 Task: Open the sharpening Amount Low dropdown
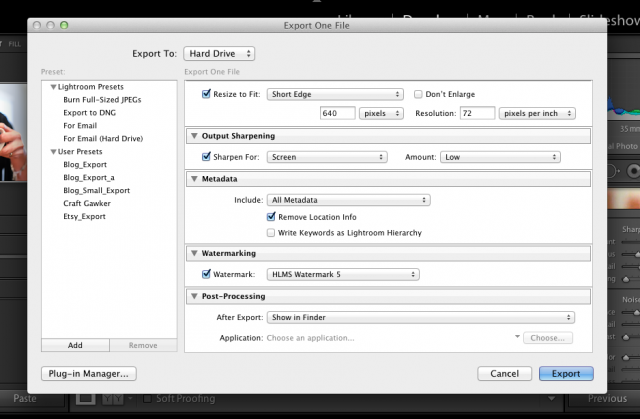[x=500, y=157]
